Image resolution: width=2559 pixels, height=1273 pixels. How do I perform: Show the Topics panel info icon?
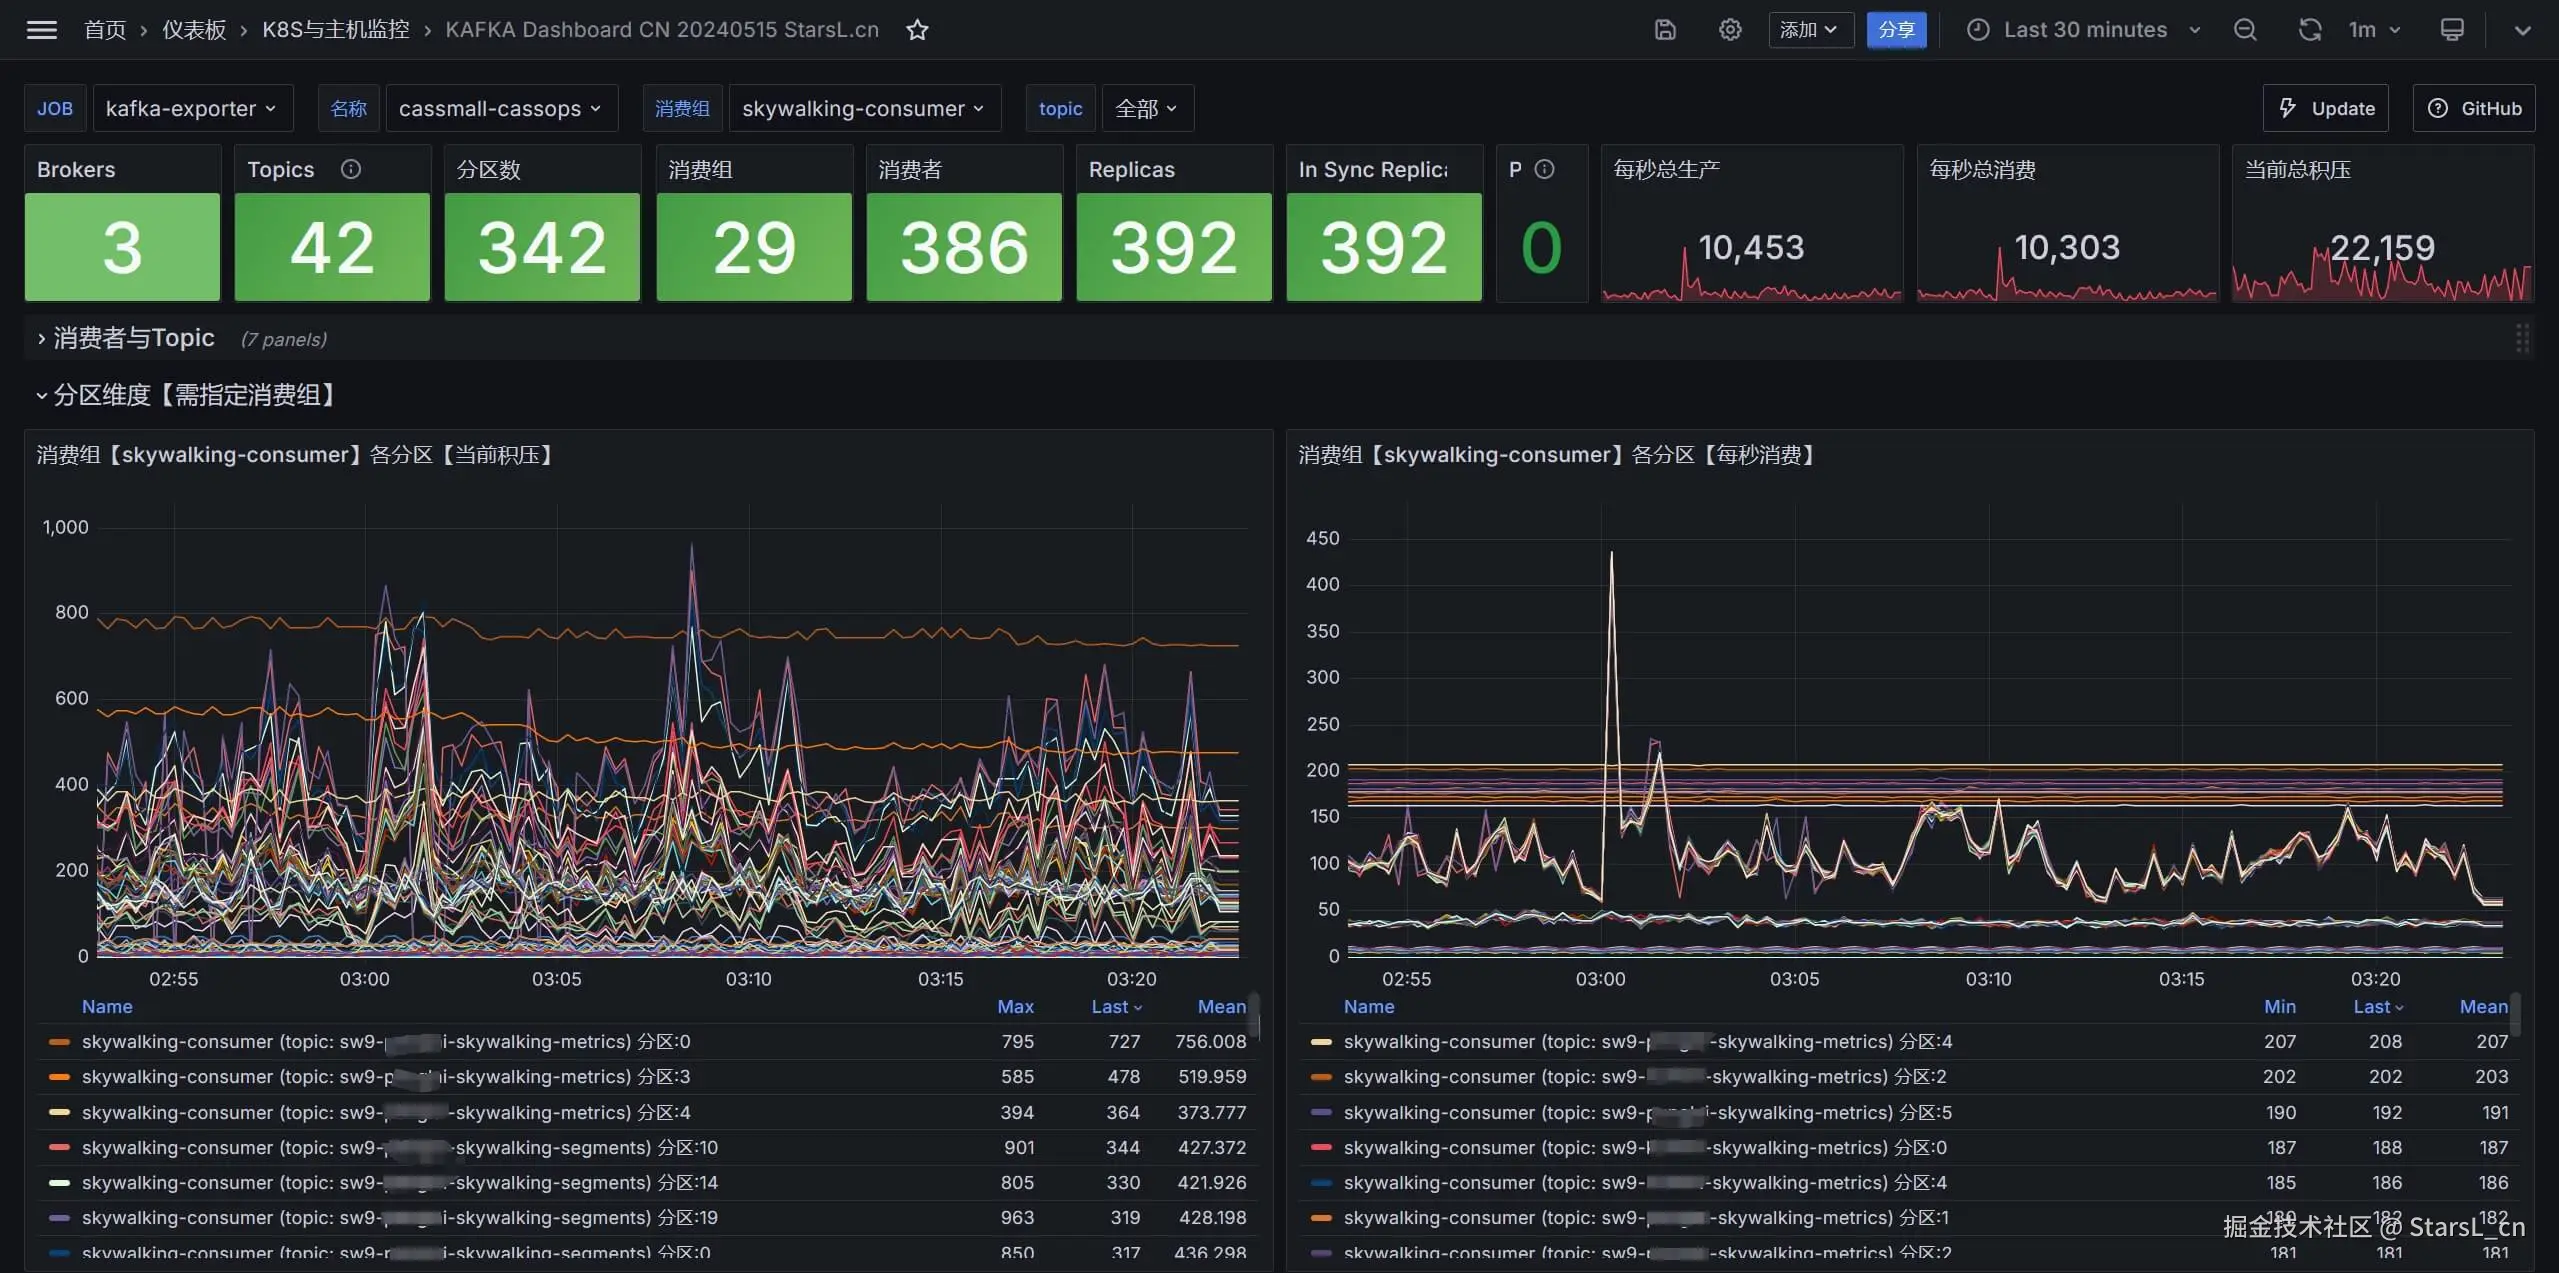[350, 169]
